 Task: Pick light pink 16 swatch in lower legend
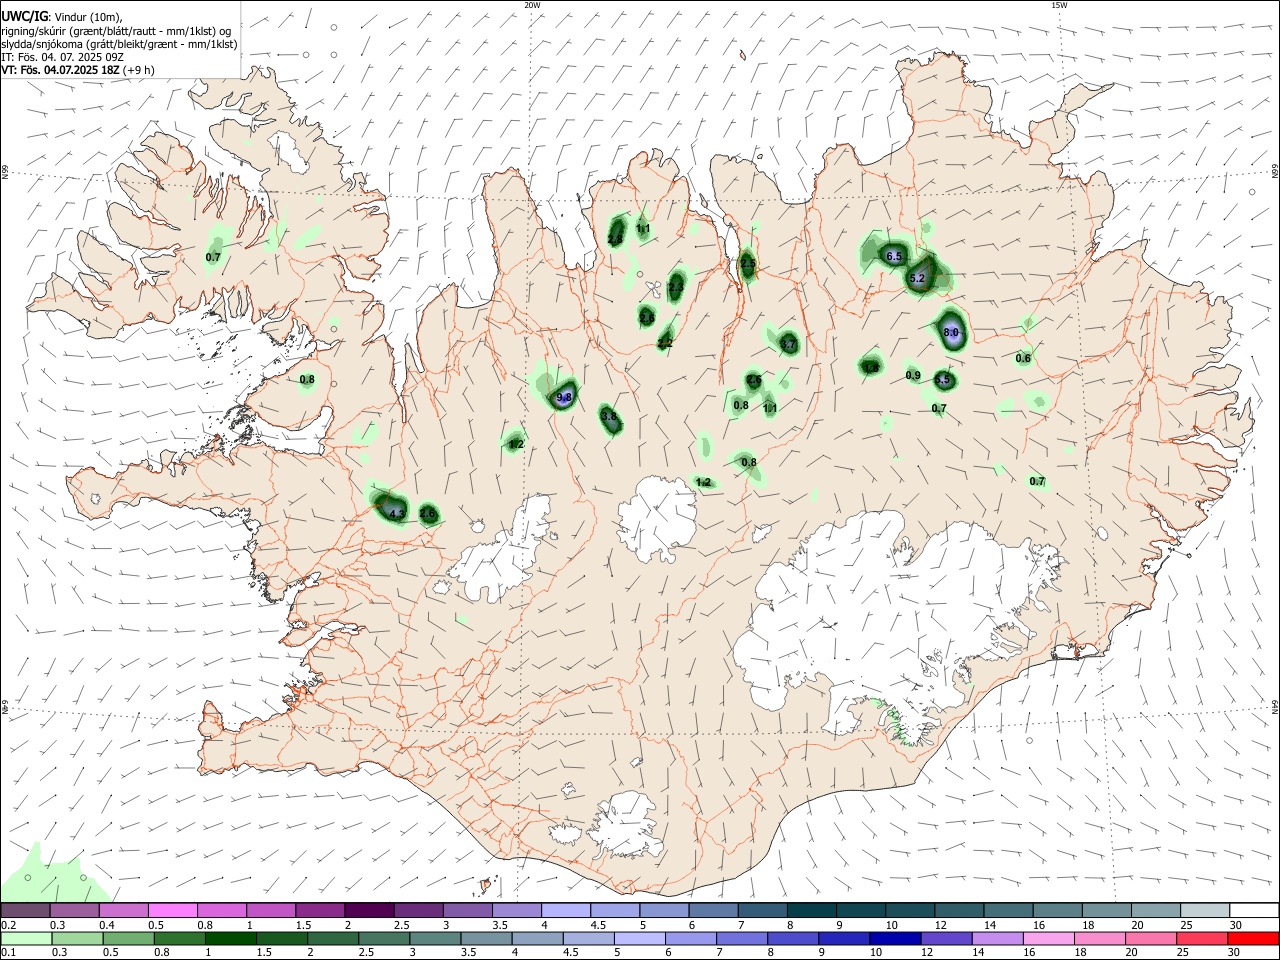pos(1049,938)
